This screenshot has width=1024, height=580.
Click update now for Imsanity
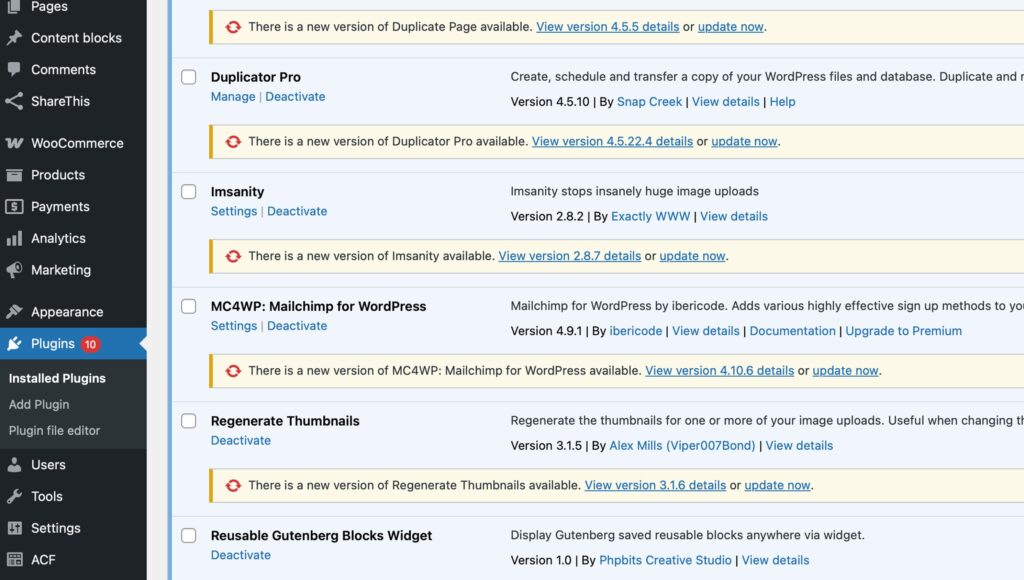(x=692, y=256)
